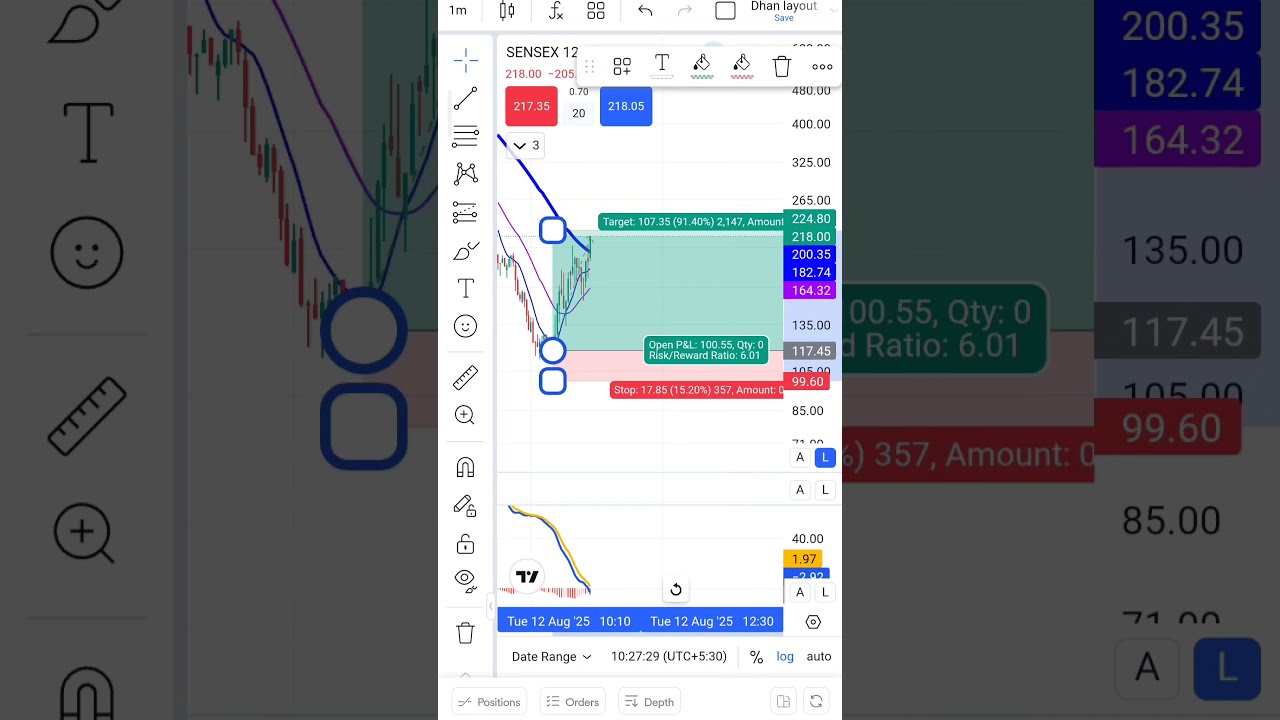This screenshot has width=1280, height=720.
Task: Undo the last chart action
Action: click(645, 11)
